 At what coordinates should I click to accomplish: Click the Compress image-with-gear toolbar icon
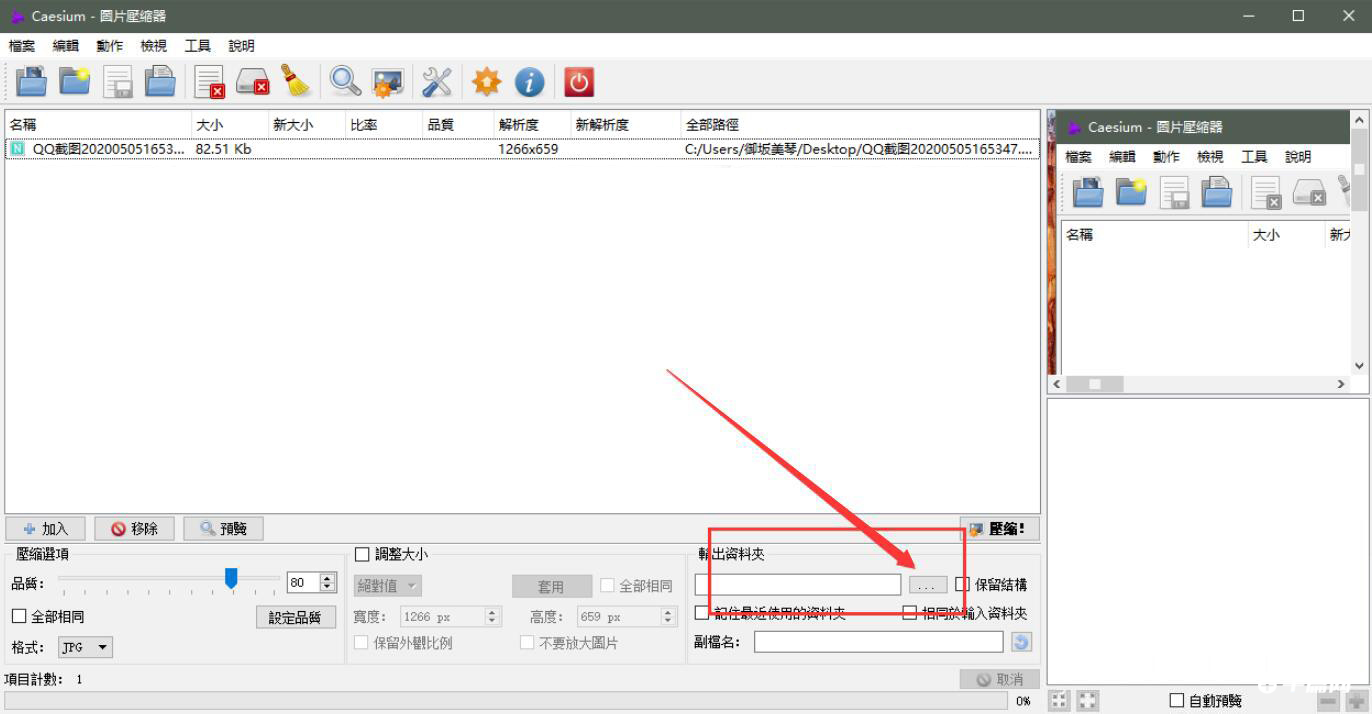[x=387, y=81]
